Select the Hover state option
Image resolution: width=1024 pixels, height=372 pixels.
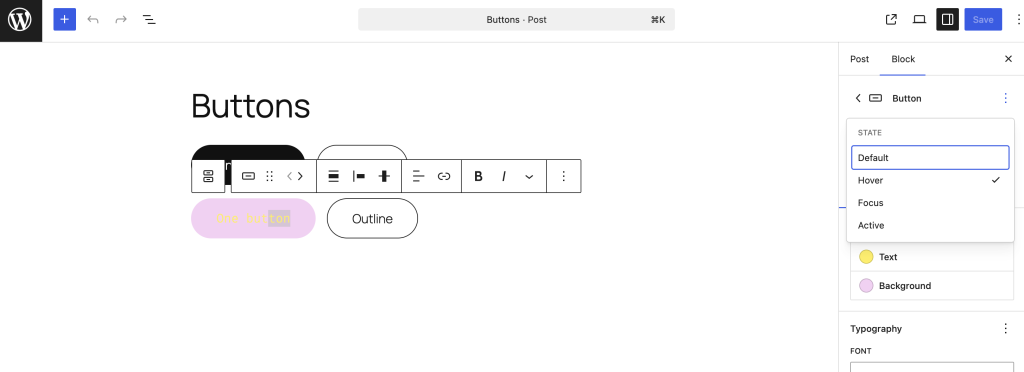[930, 180]
